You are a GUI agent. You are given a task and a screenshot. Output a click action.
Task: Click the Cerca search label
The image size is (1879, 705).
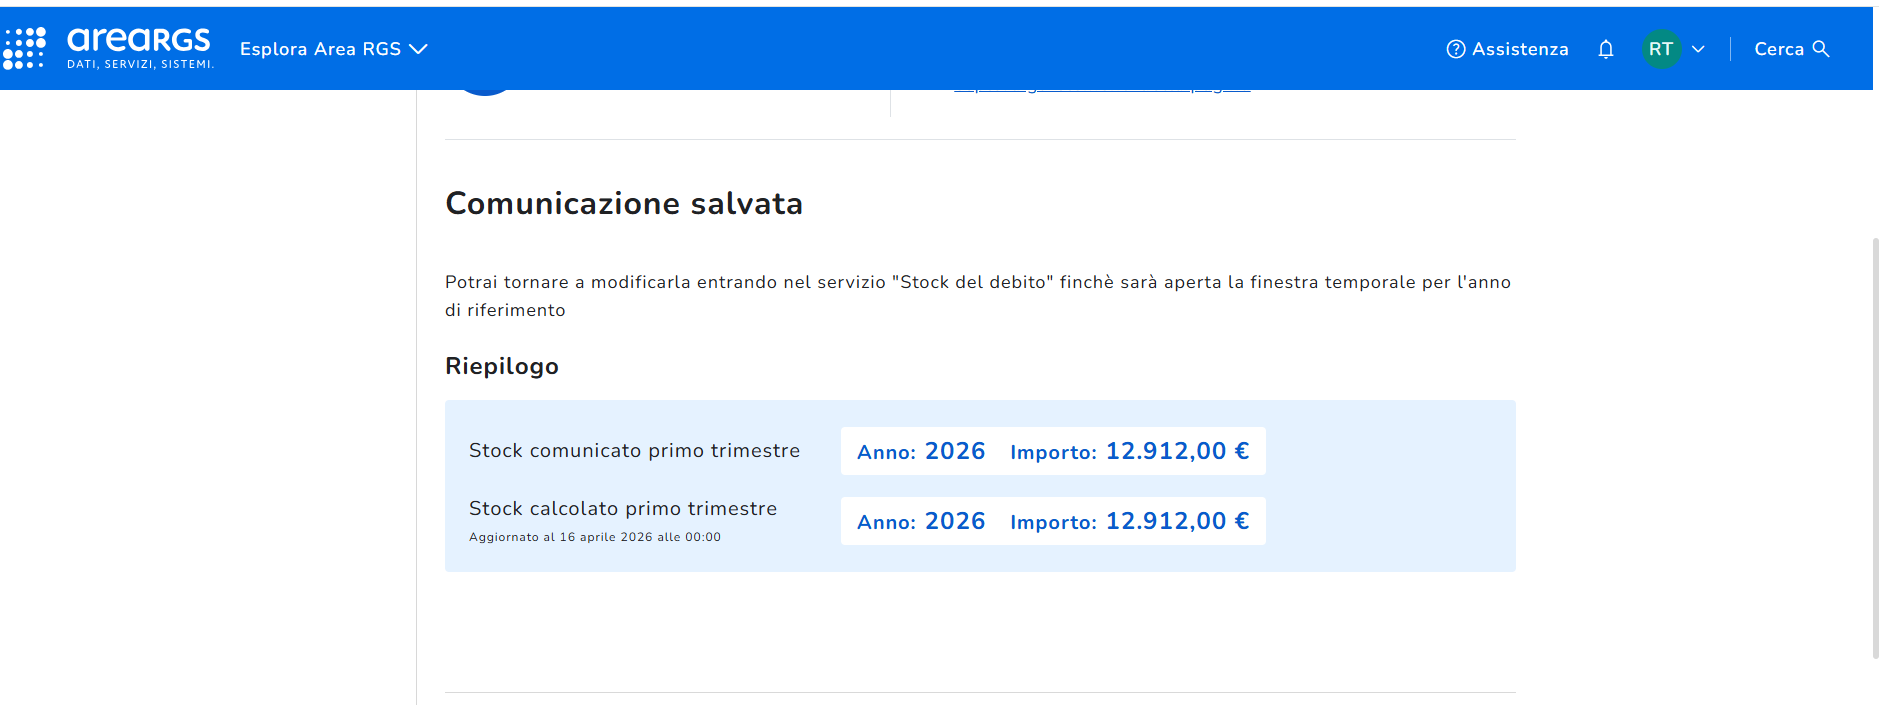(1779, 49)
